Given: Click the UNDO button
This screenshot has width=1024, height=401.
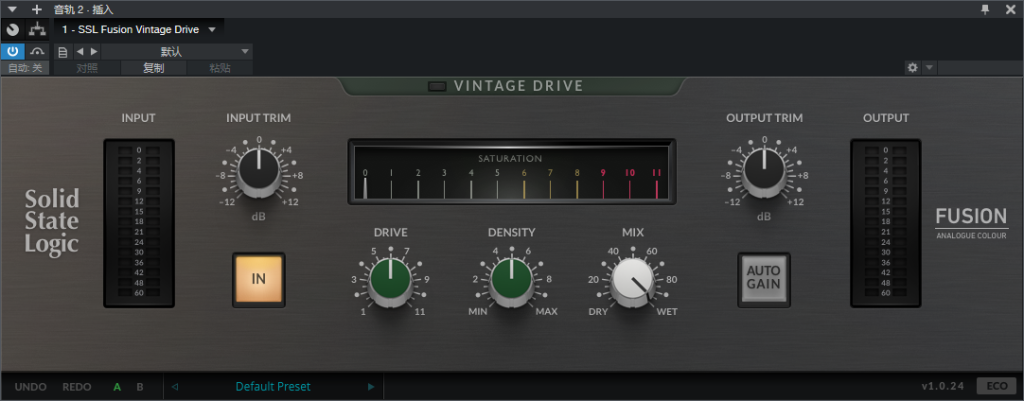Looking at the screenshot, I should (x=31, y=387).
